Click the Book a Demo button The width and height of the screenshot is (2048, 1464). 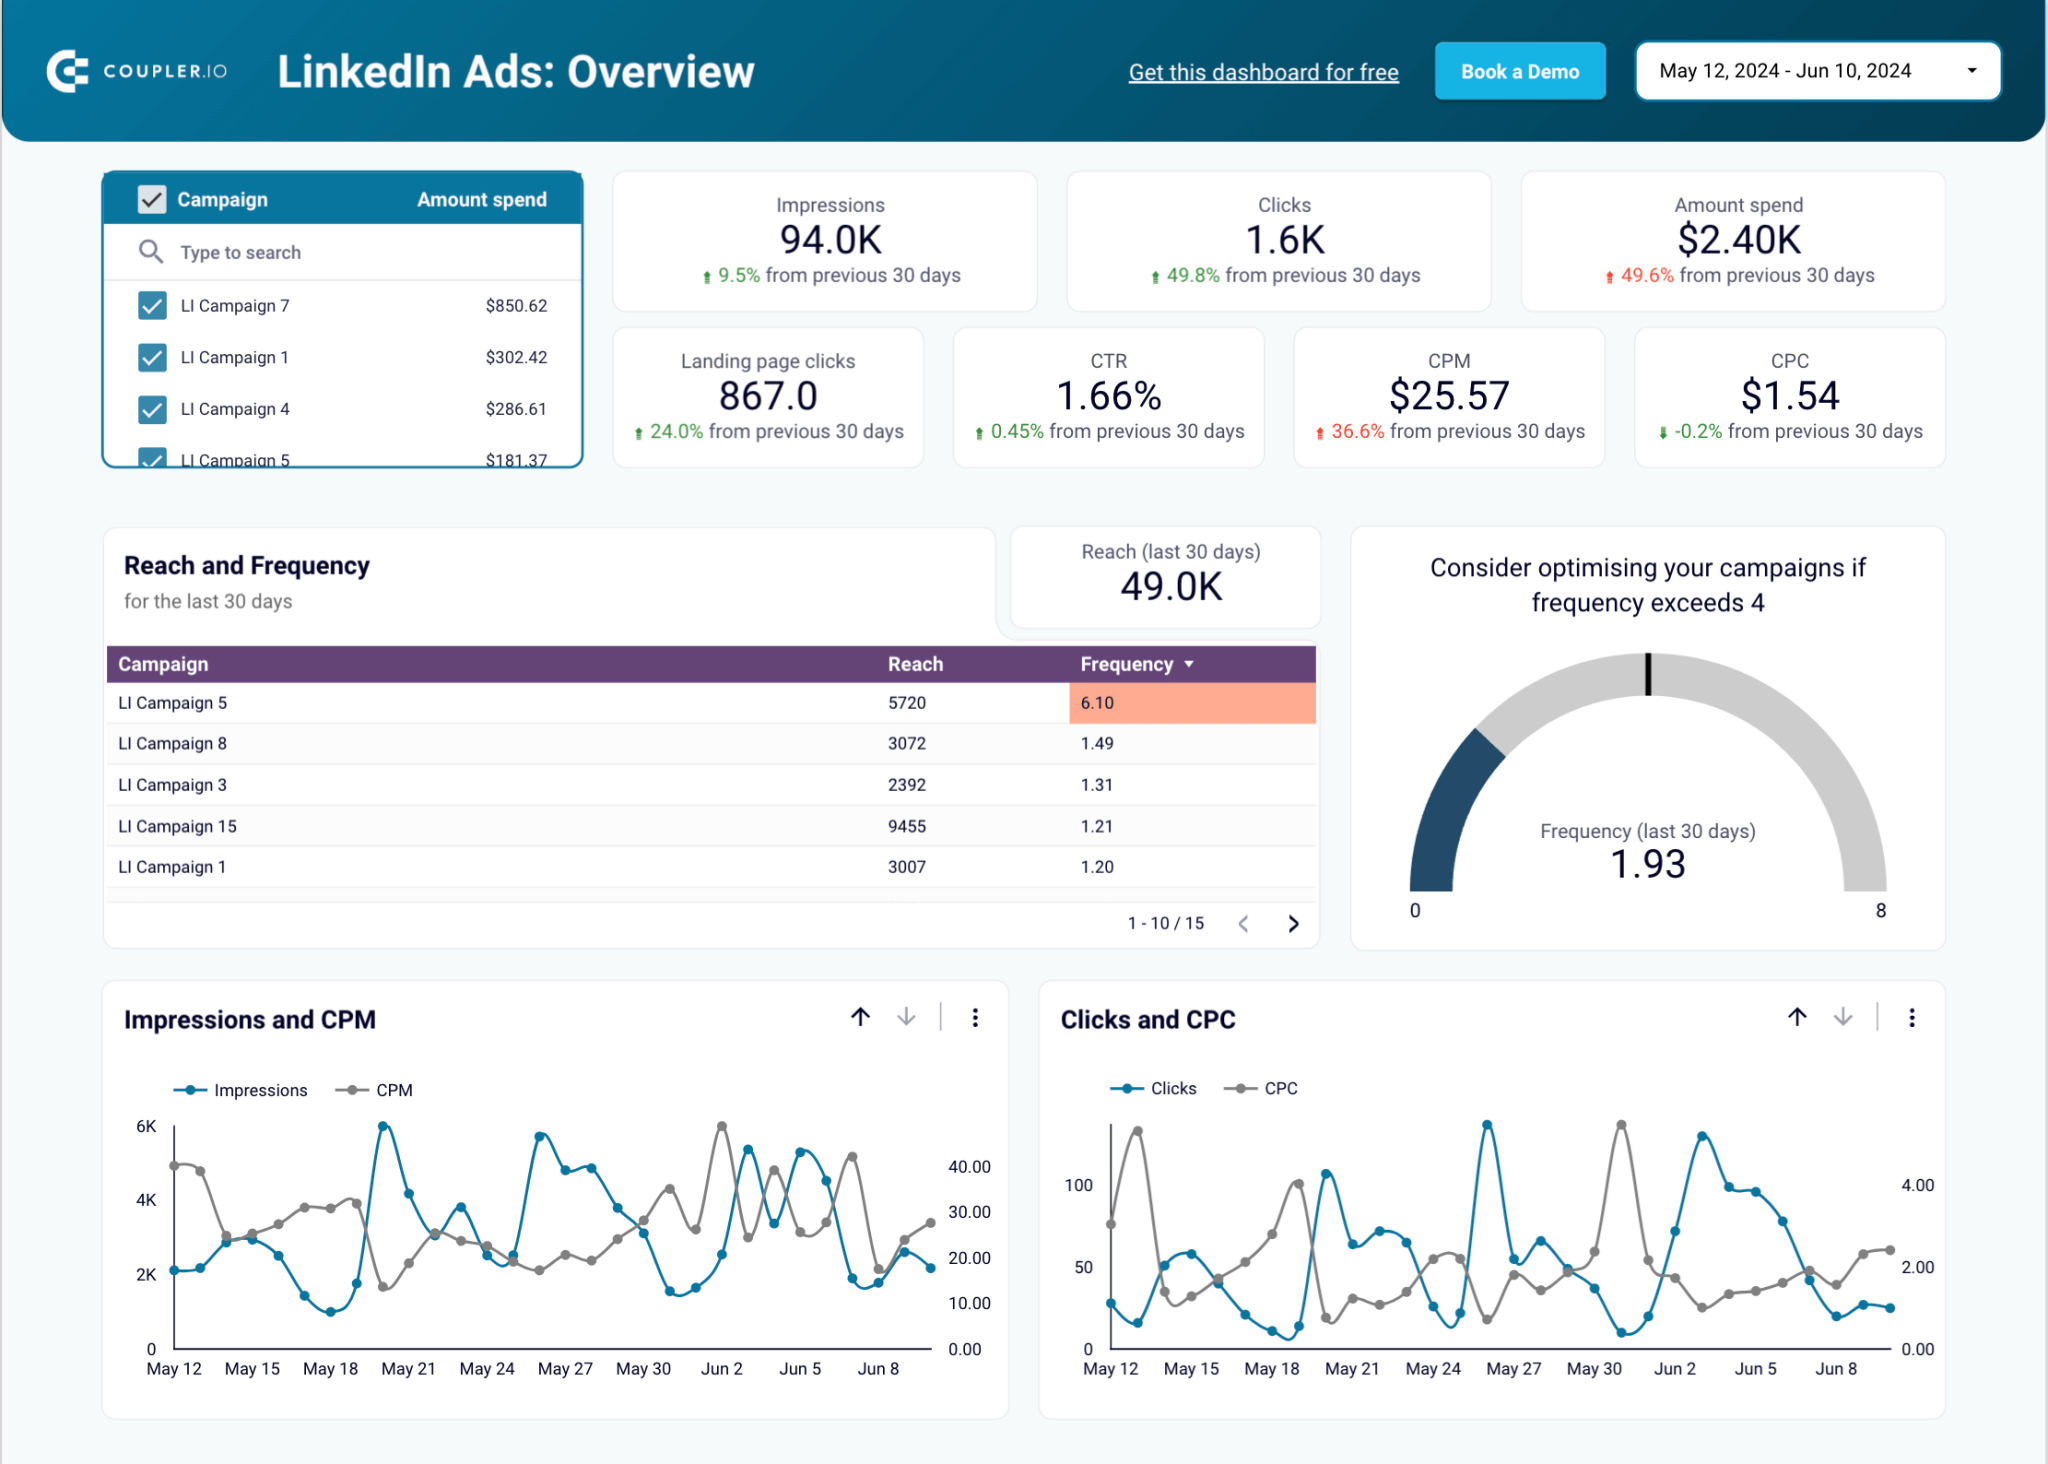[x=1519, y=71]
